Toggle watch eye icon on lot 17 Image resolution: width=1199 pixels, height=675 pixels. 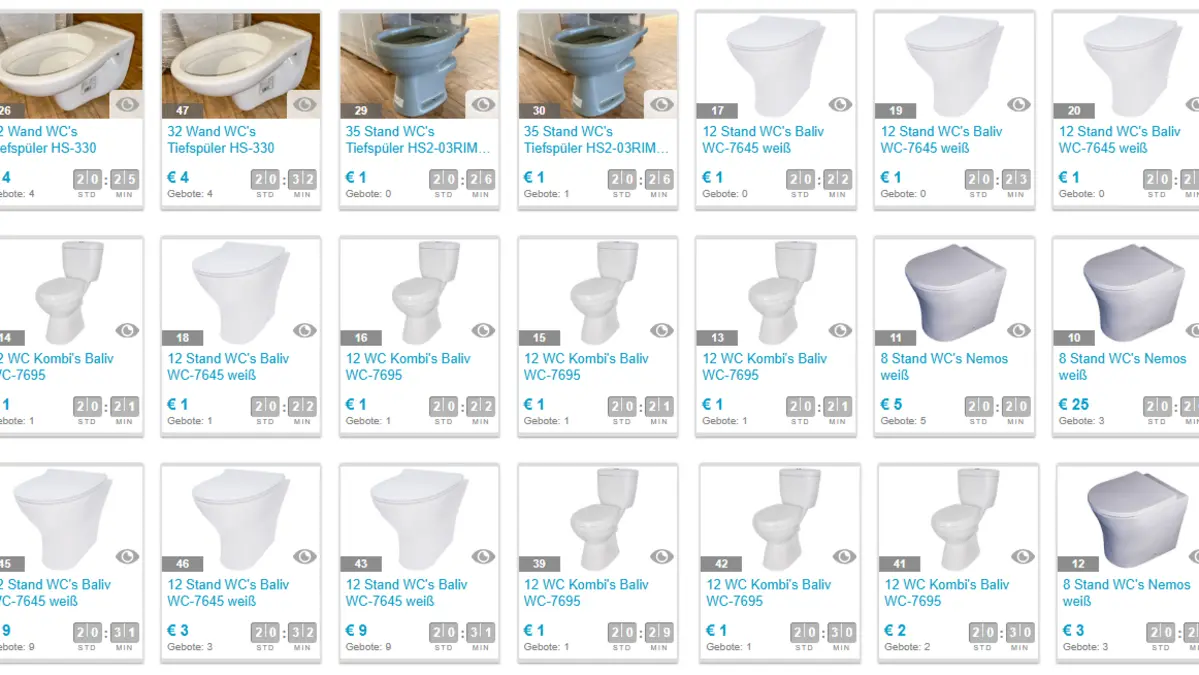point(840,104)
